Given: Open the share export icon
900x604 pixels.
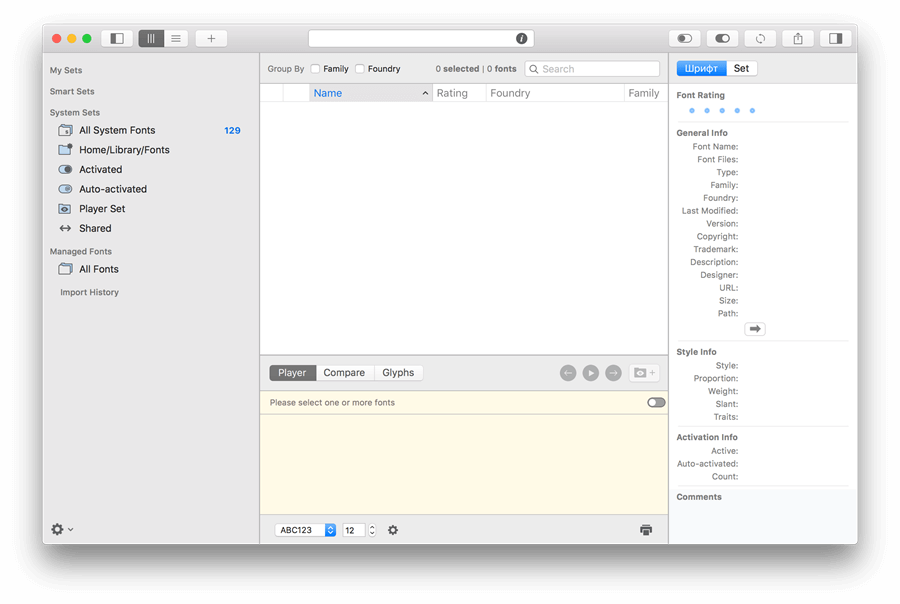Looking at the screenshot, I should point(798,38).
